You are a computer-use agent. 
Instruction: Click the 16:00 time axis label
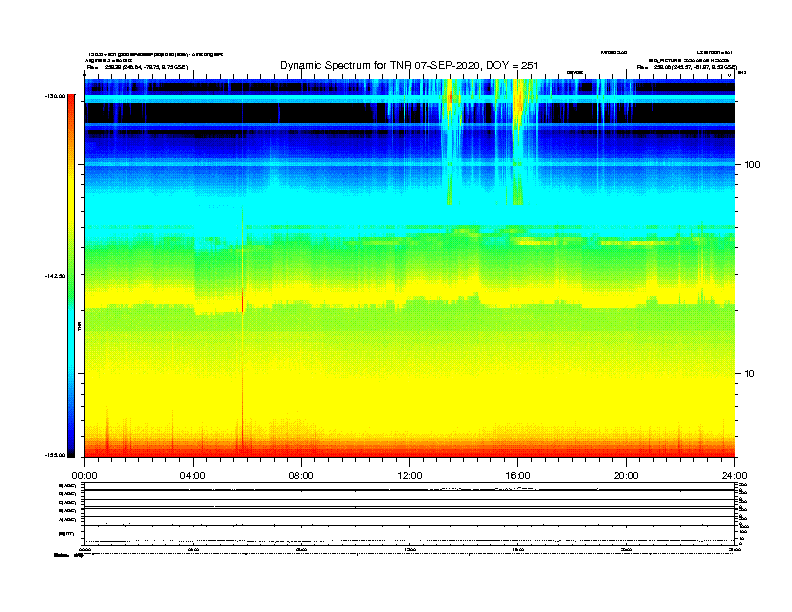(518, 476)
